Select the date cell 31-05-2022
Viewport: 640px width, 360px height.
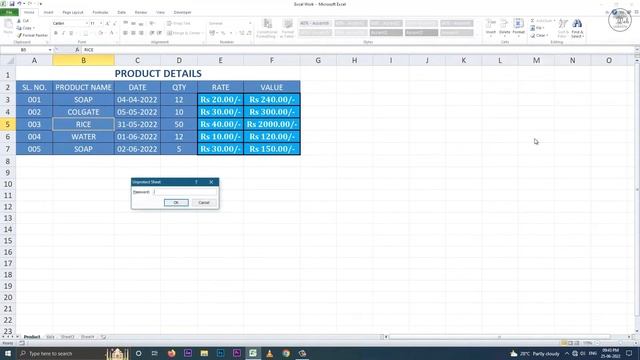coord(137,124)
